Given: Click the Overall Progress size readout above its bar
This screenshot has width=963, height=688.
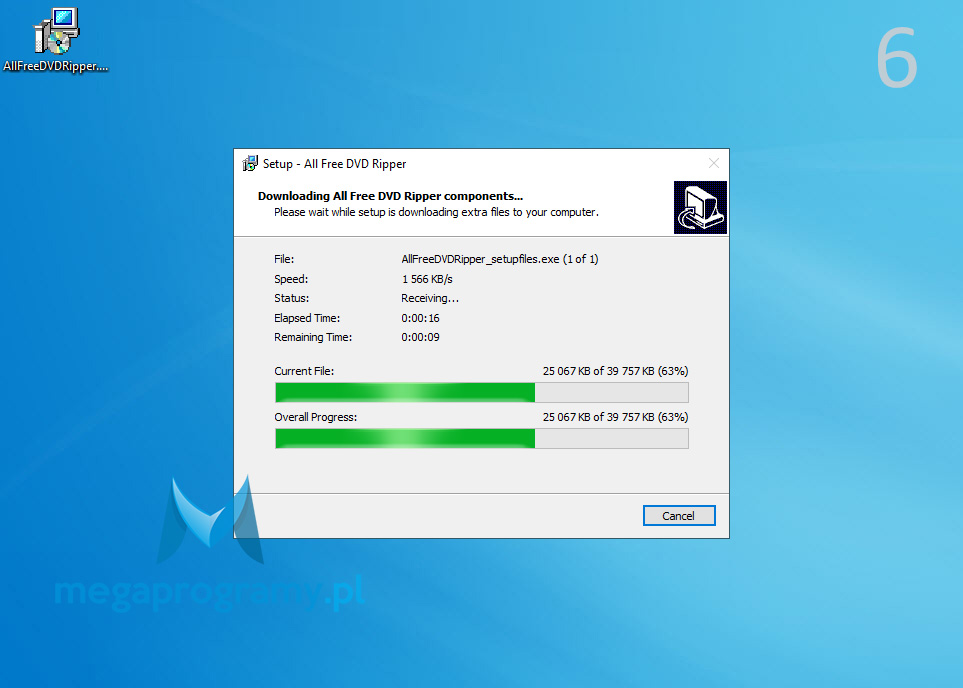Looking at the screenshot, I should [x=615, y=417].
